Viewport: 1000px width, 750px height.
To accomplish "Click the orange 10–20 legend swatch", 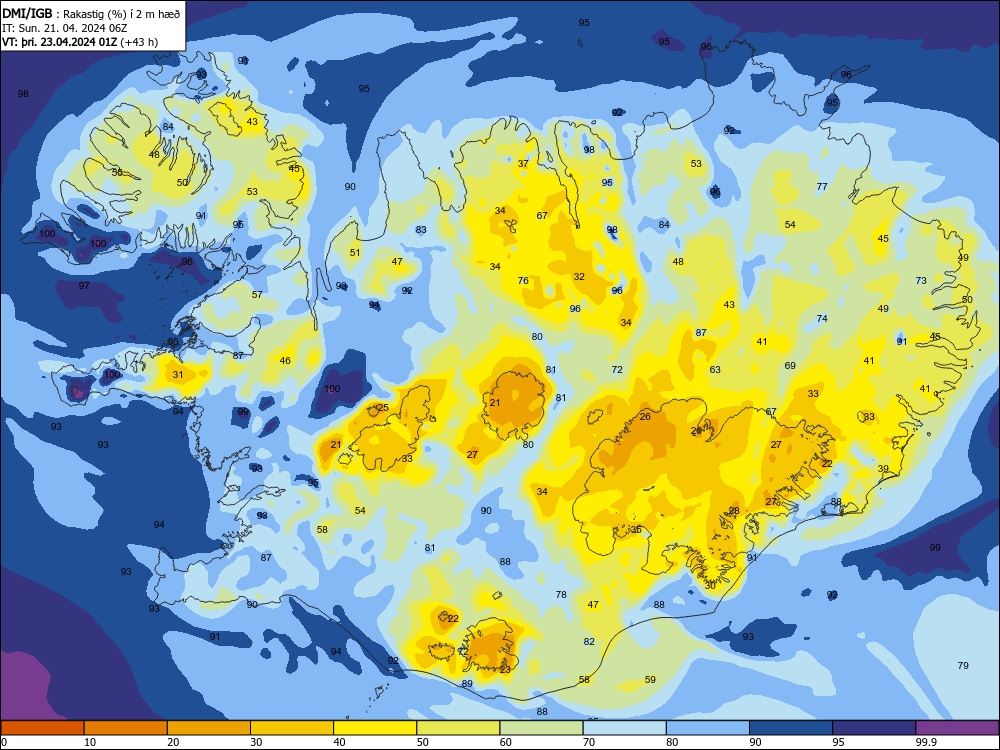I will (126, 728).
